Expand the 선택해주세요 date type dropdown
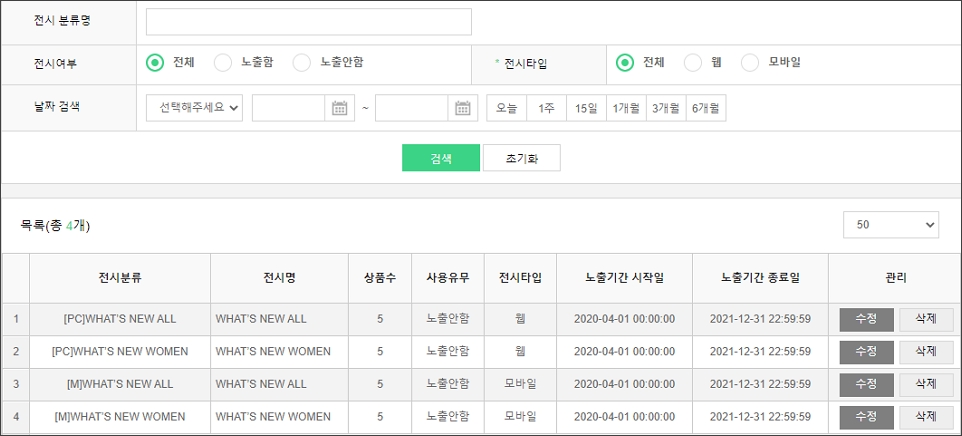Image resolution: width=962 pixels, height=436 pixels. [194, 108]
